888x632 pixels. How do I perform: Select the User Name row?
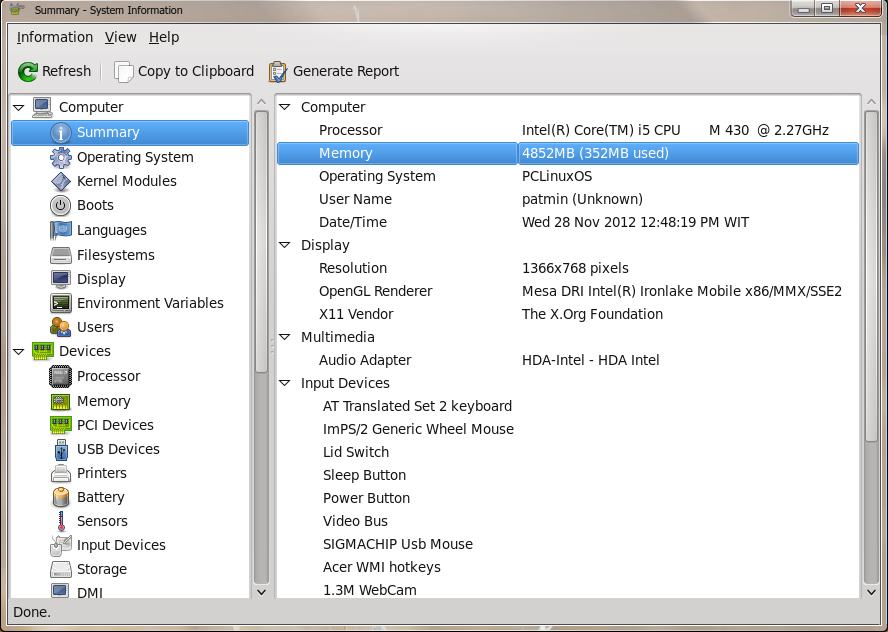click(x=567, y=199)
